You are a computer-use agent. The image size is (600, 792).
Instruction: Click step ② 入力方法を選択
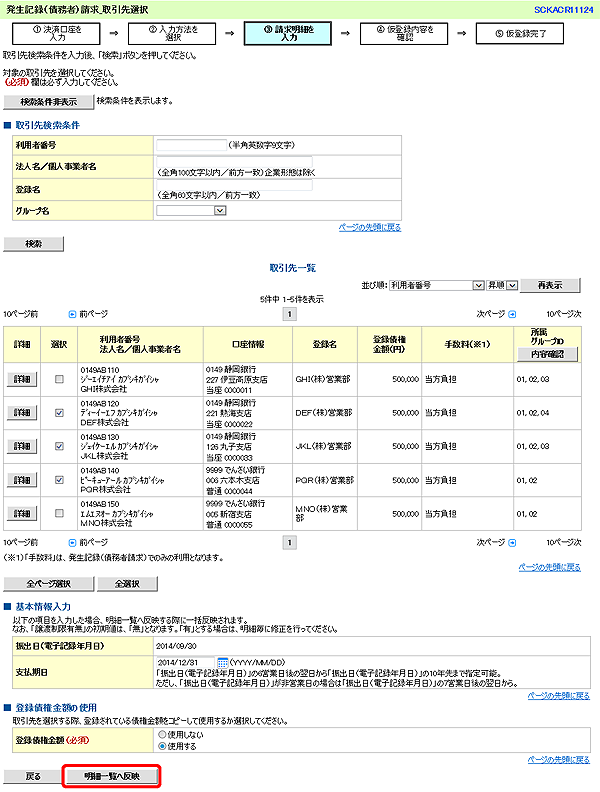point(172,34)
